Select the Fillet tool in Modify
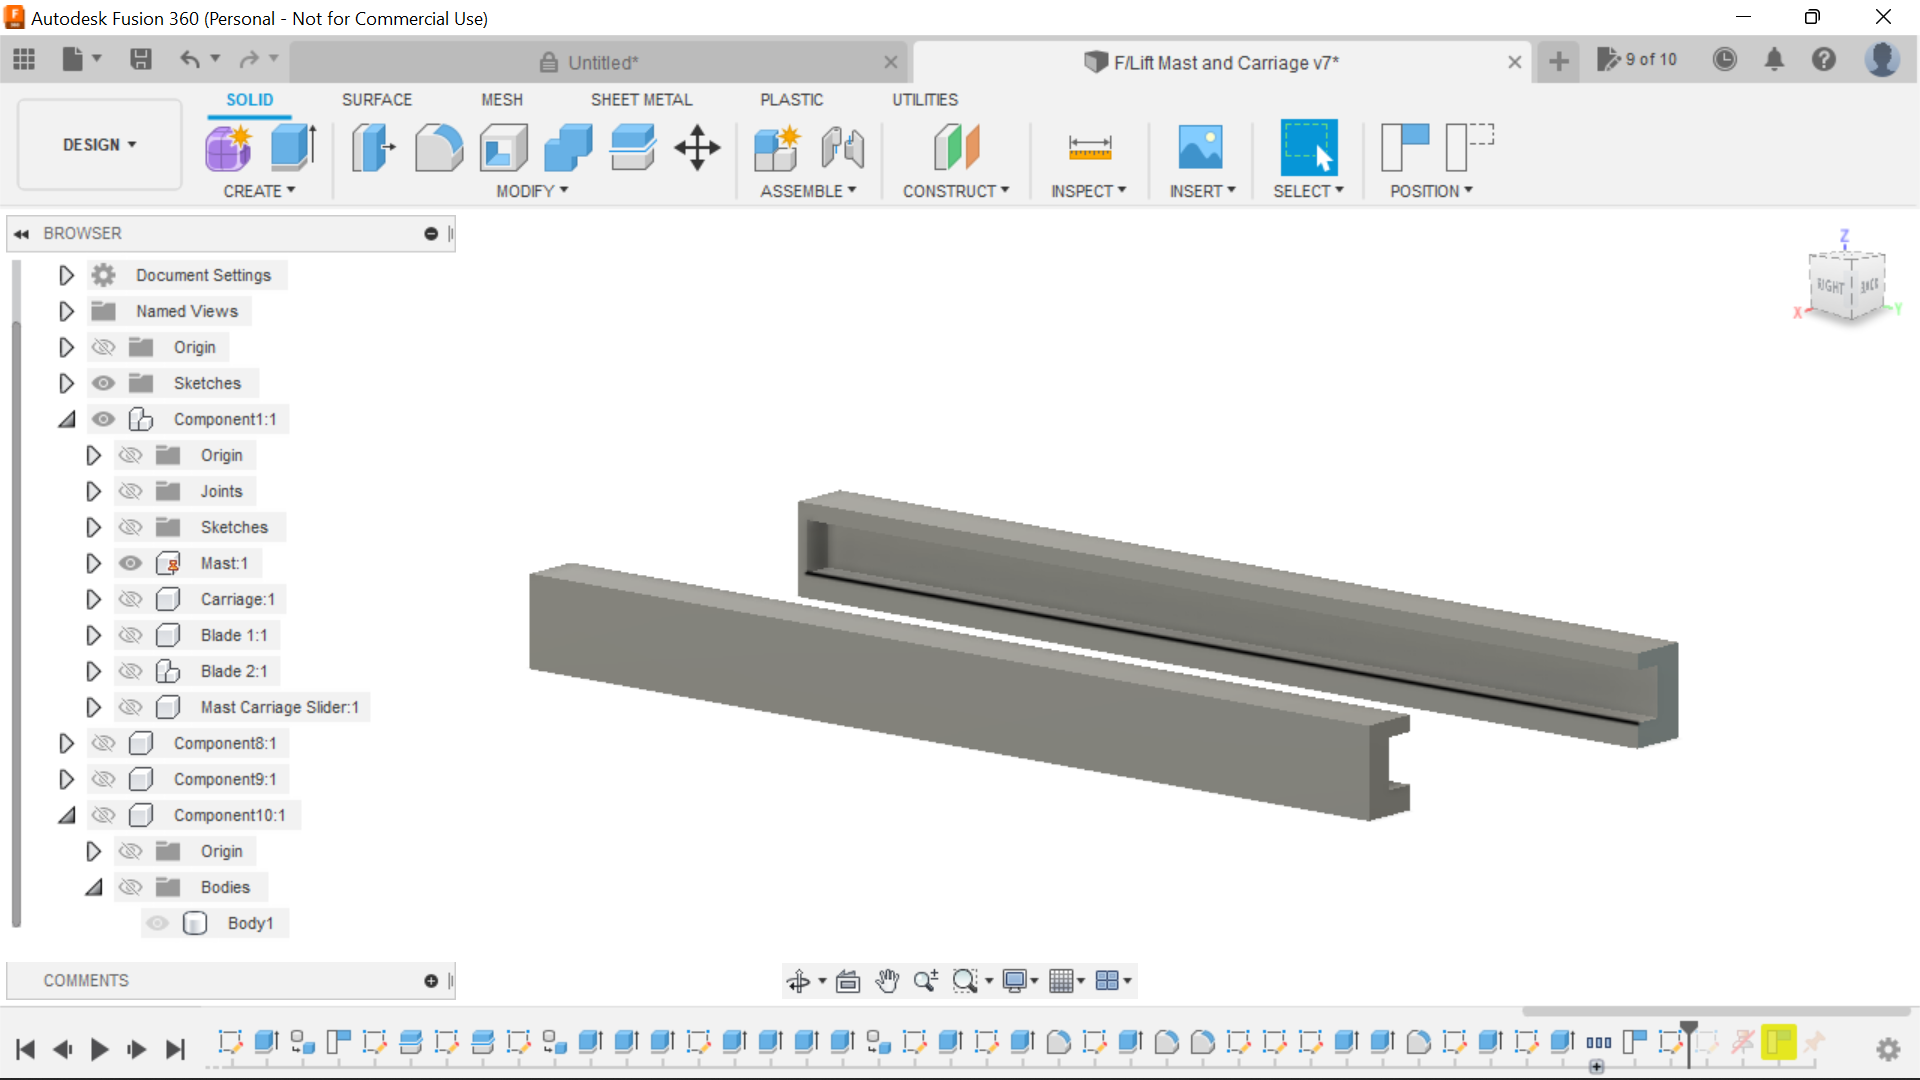 [438, 147]
